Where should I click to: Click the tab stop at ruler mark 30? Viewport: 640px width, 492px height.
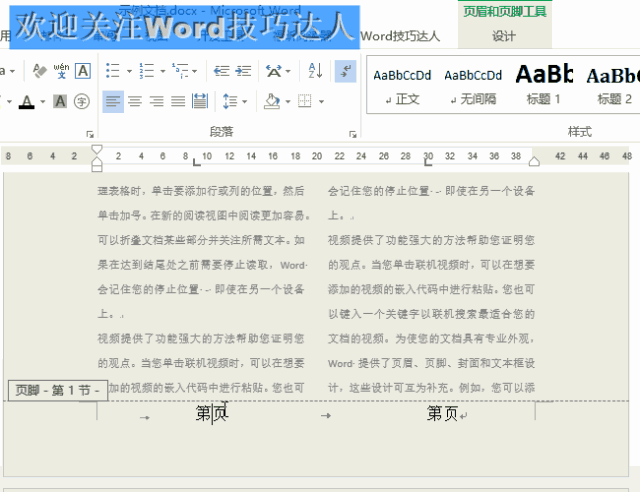428,163
